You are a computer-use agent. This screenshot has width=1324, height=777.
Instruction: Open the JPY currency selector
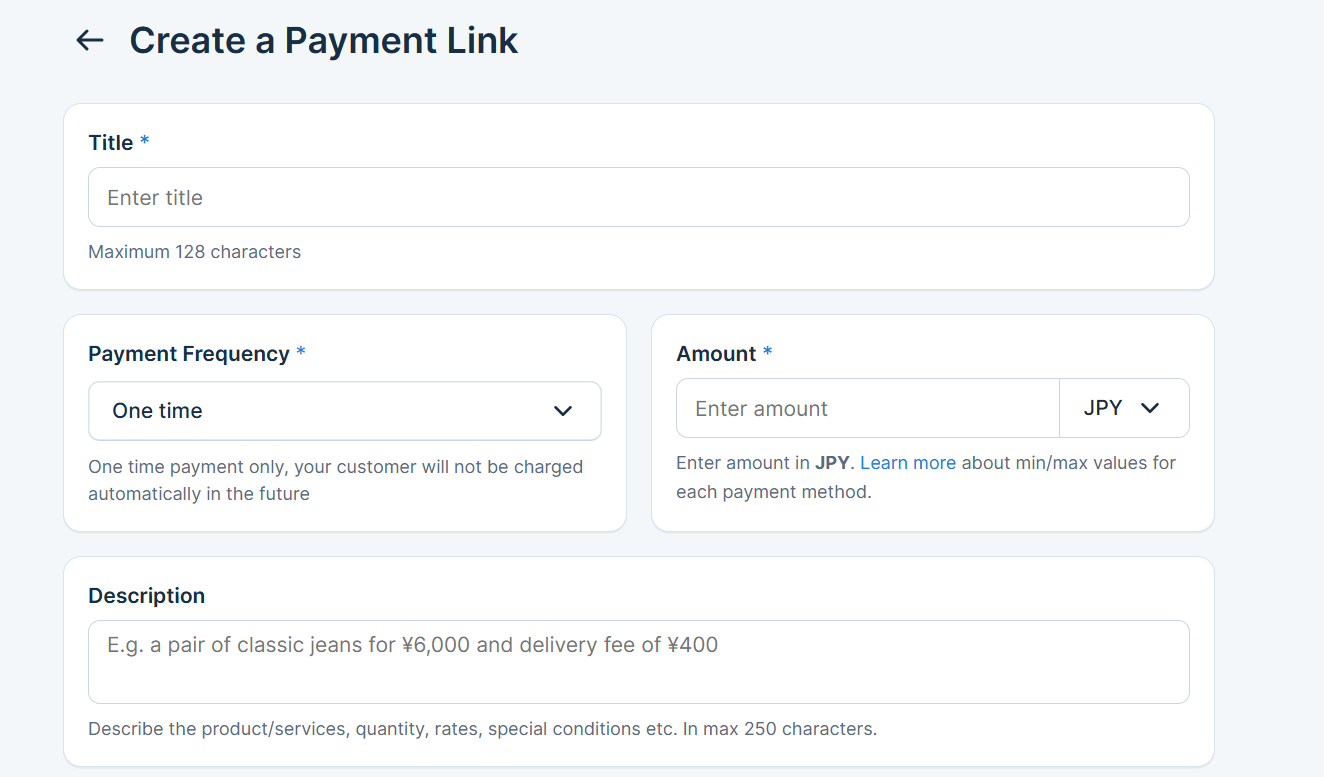1123,408
